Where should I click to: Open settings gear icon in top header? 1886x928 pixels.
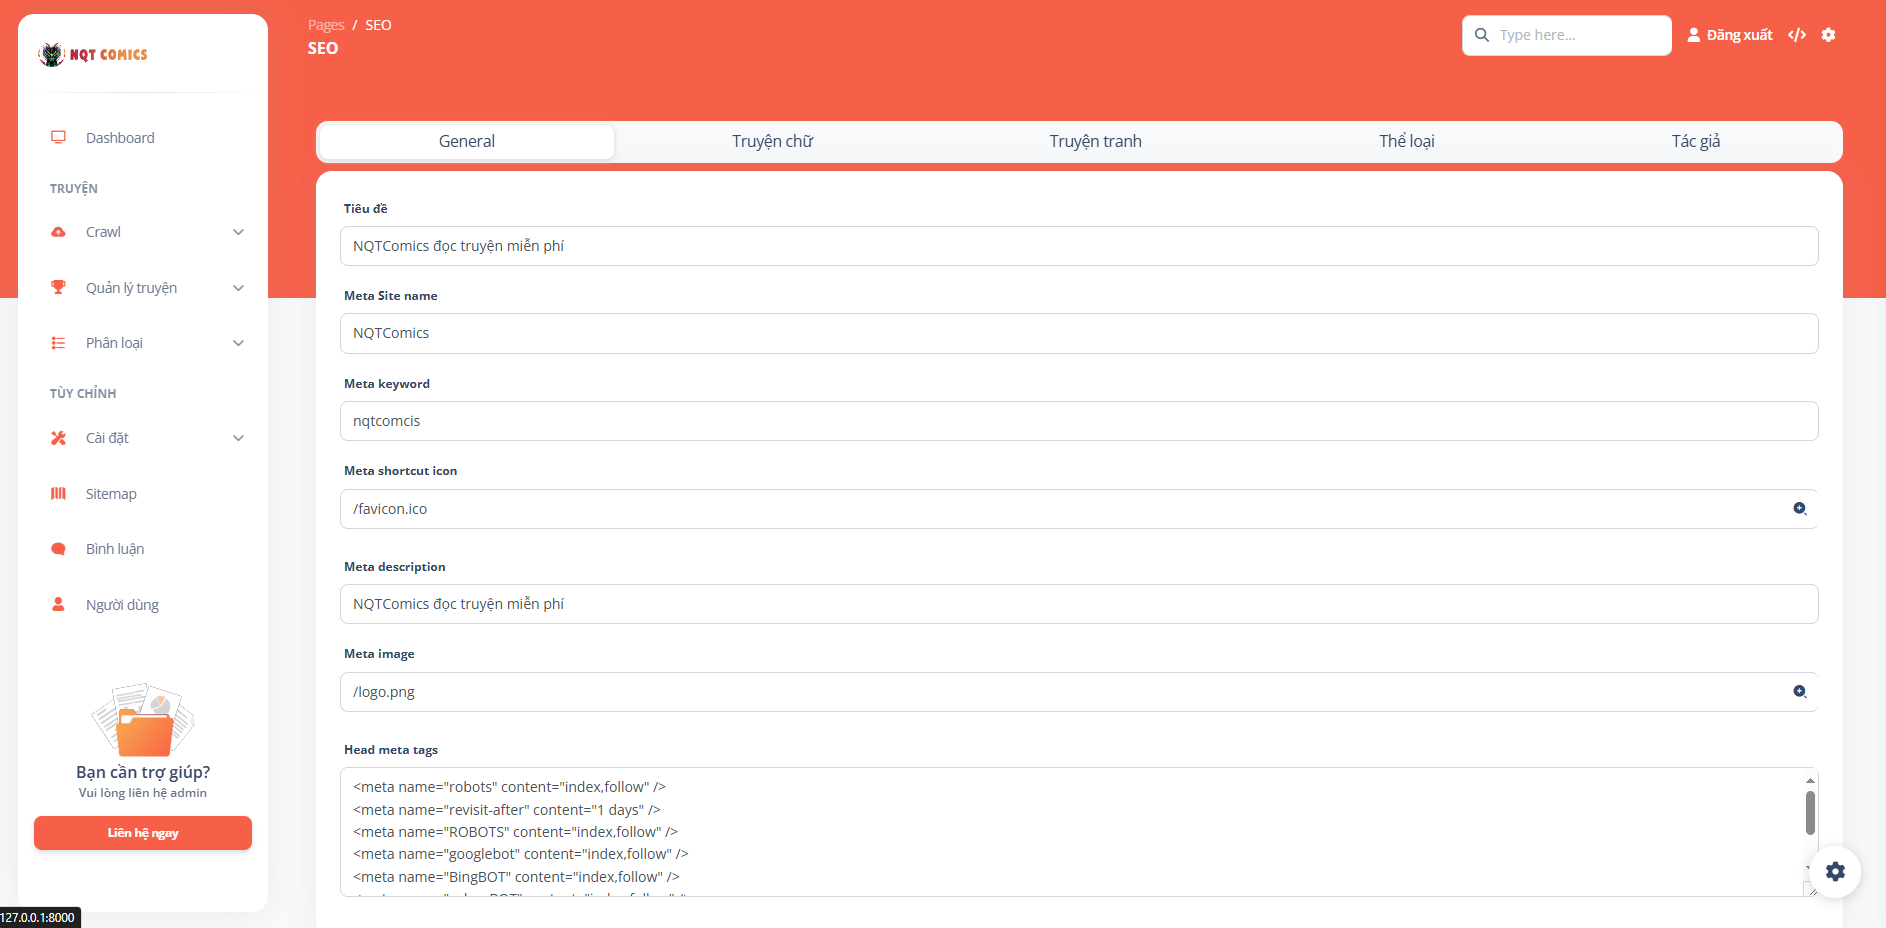[x=1828, y=35]
